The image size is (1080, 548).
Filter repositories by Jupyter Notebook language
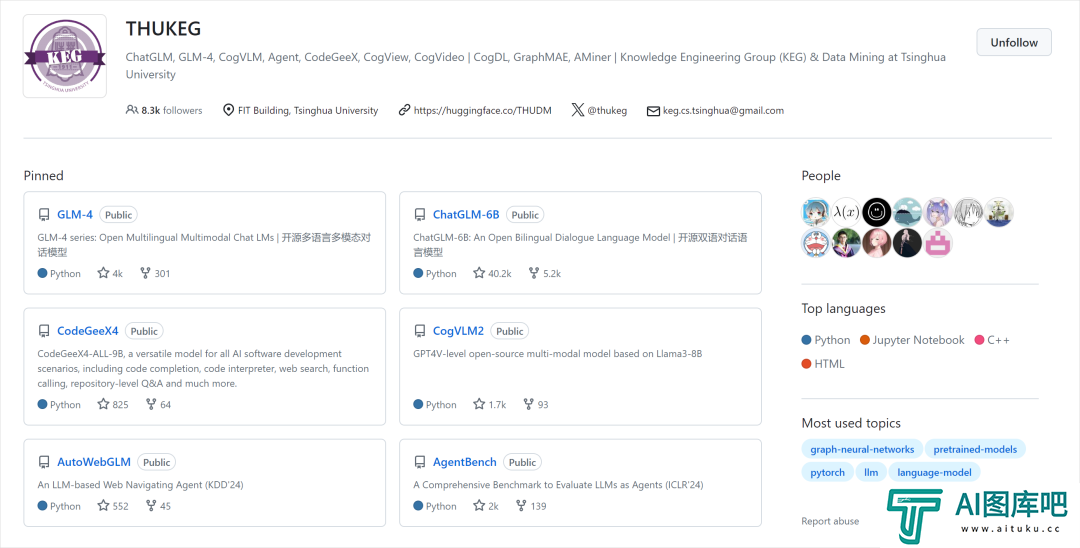[x=912, y=340]
